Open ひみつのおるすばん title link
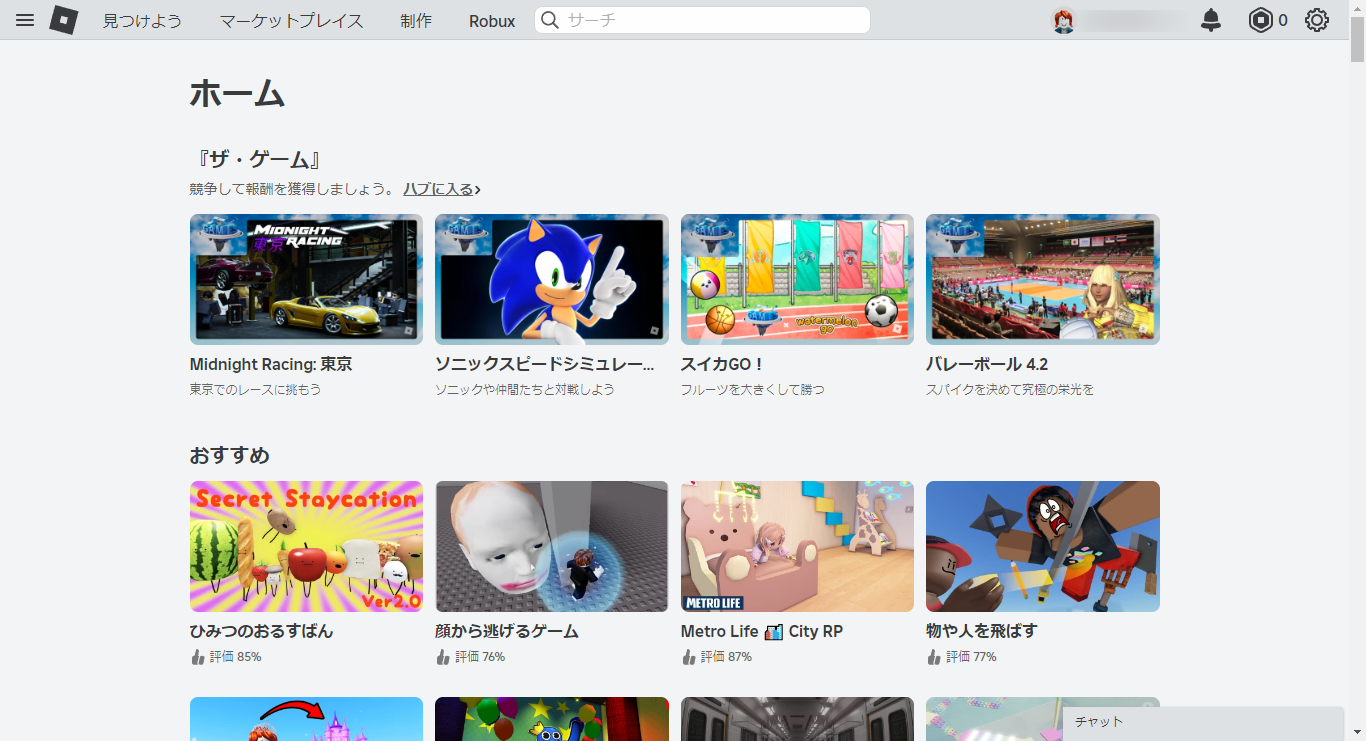Screen dimensions: 1366x741 [262, 631]
